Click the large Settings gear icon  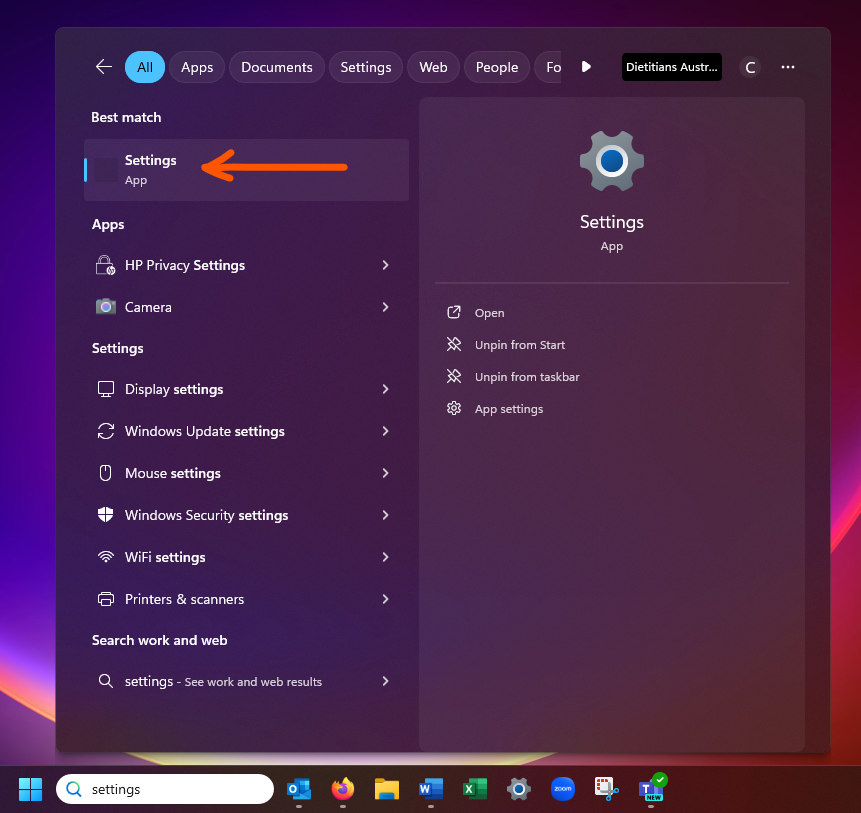[612, 161]
